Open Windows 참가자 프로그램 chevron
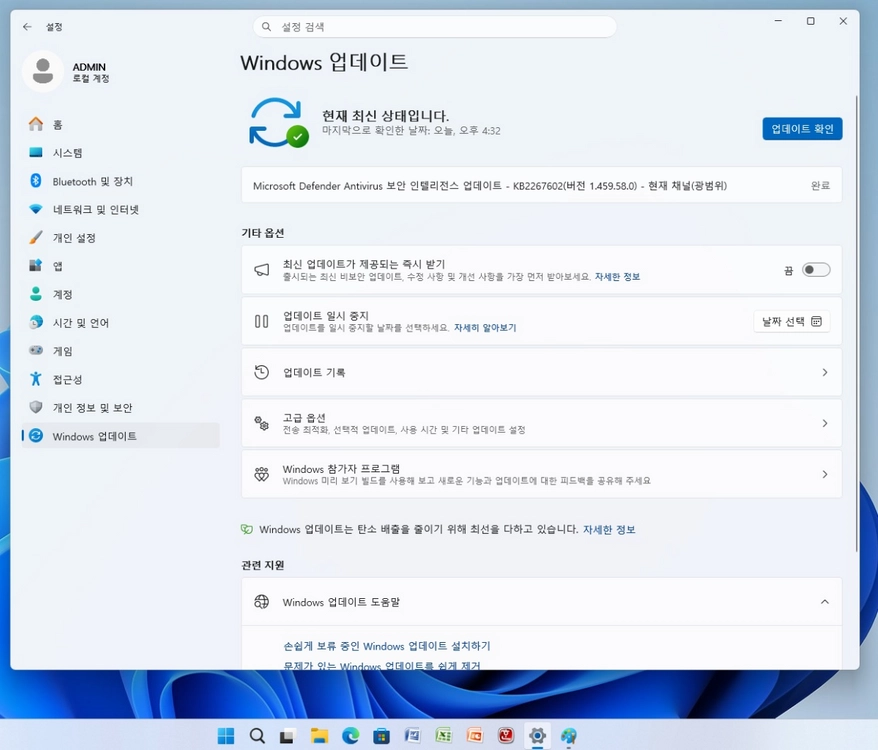The width and height of the screenshot is (878, 750). pyautogui.click(x=825, y=474)
